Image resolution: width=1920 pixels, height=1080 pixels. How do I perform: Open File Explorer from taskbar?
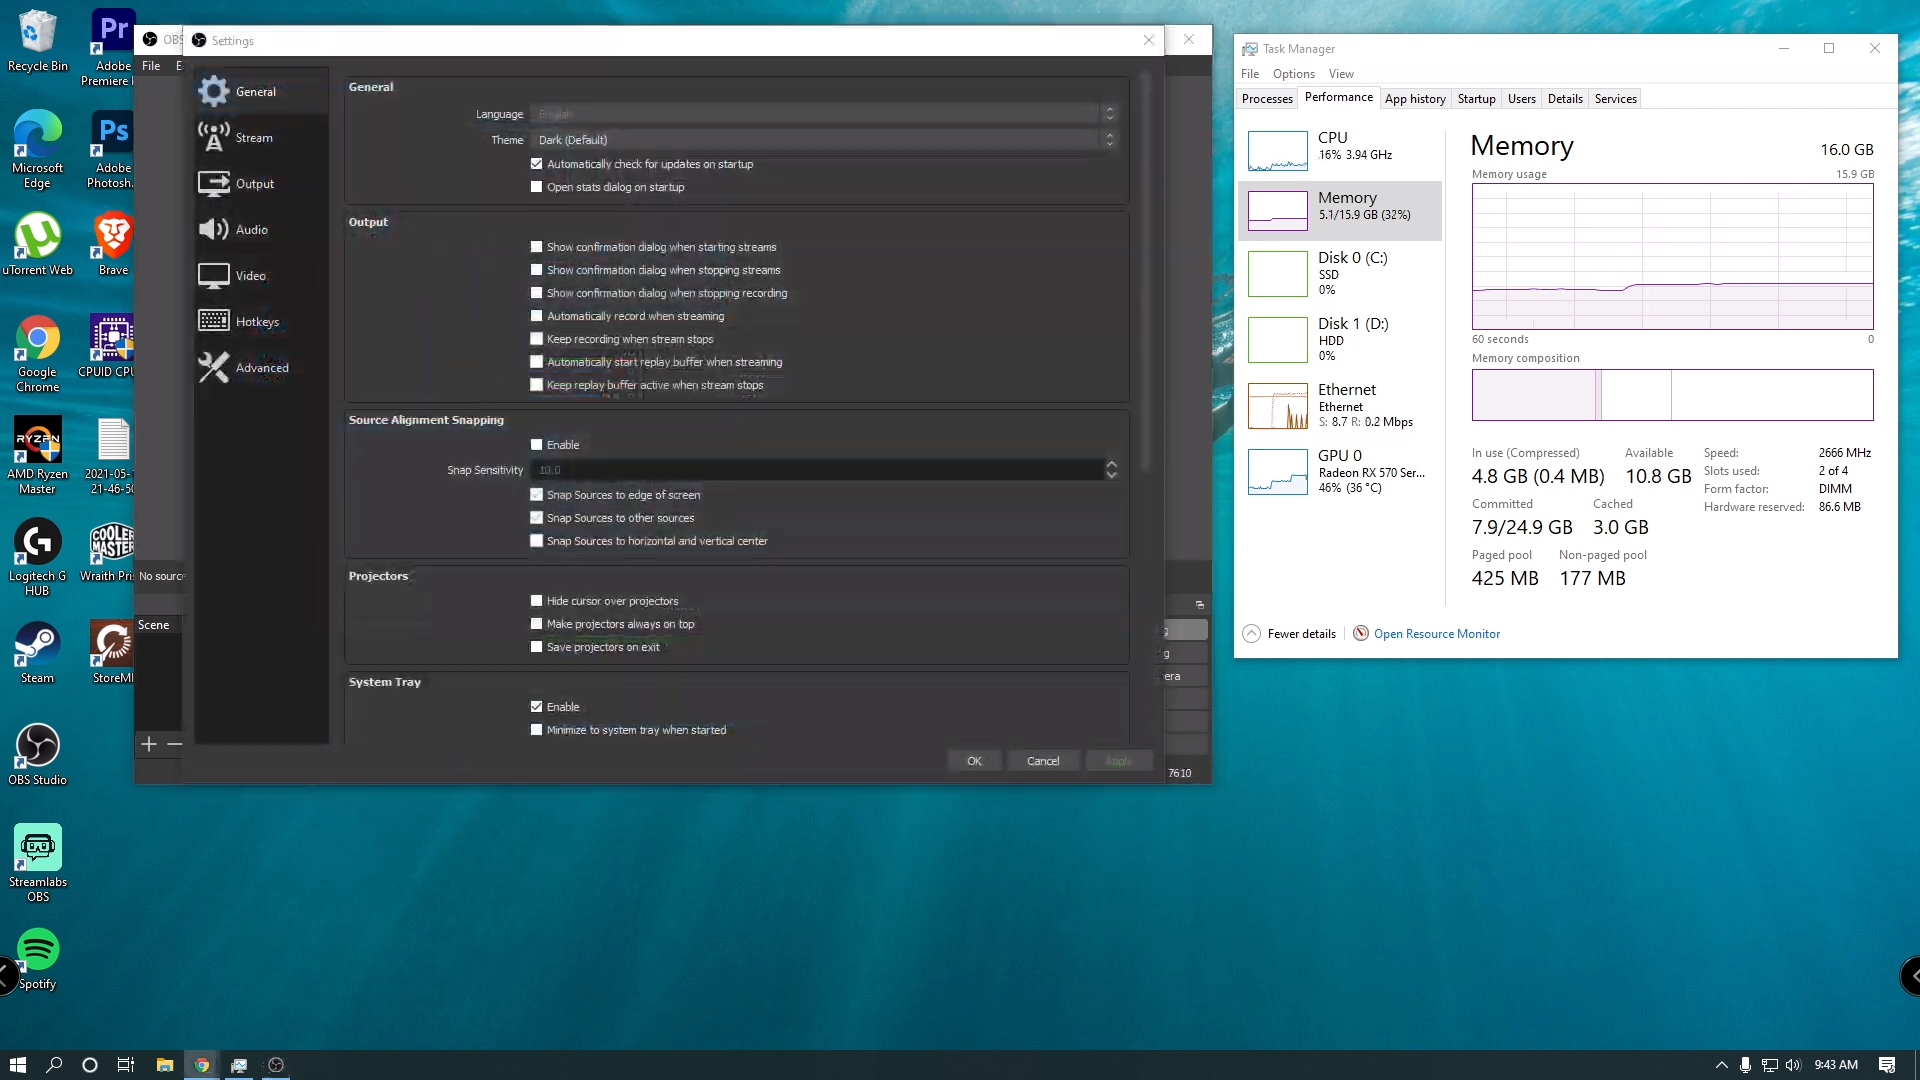pos(165,1065)
